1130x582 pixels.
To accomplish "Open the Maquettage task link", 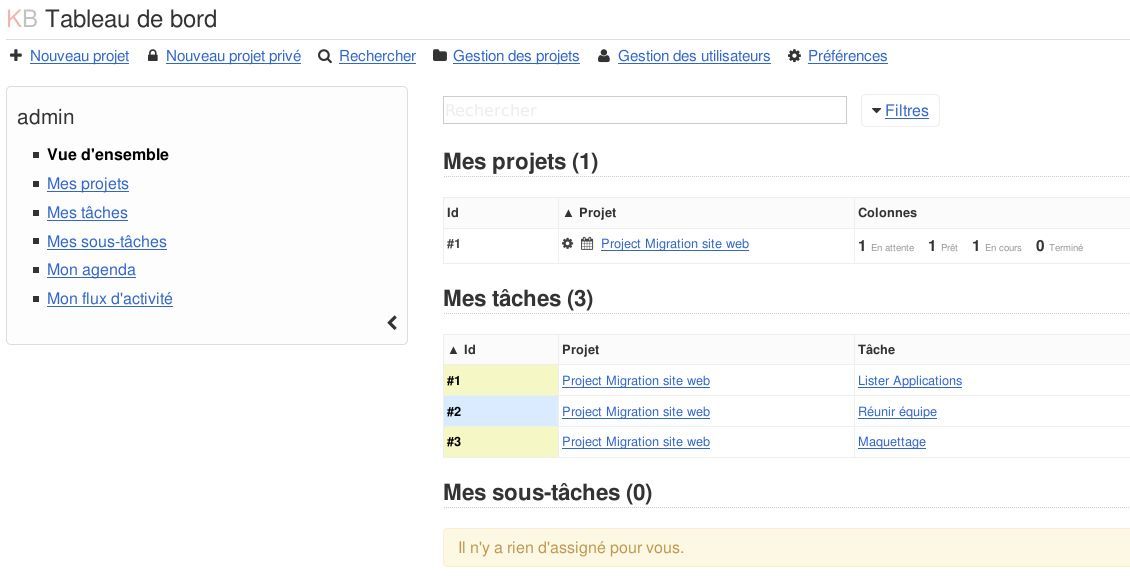I will [891, 442].
